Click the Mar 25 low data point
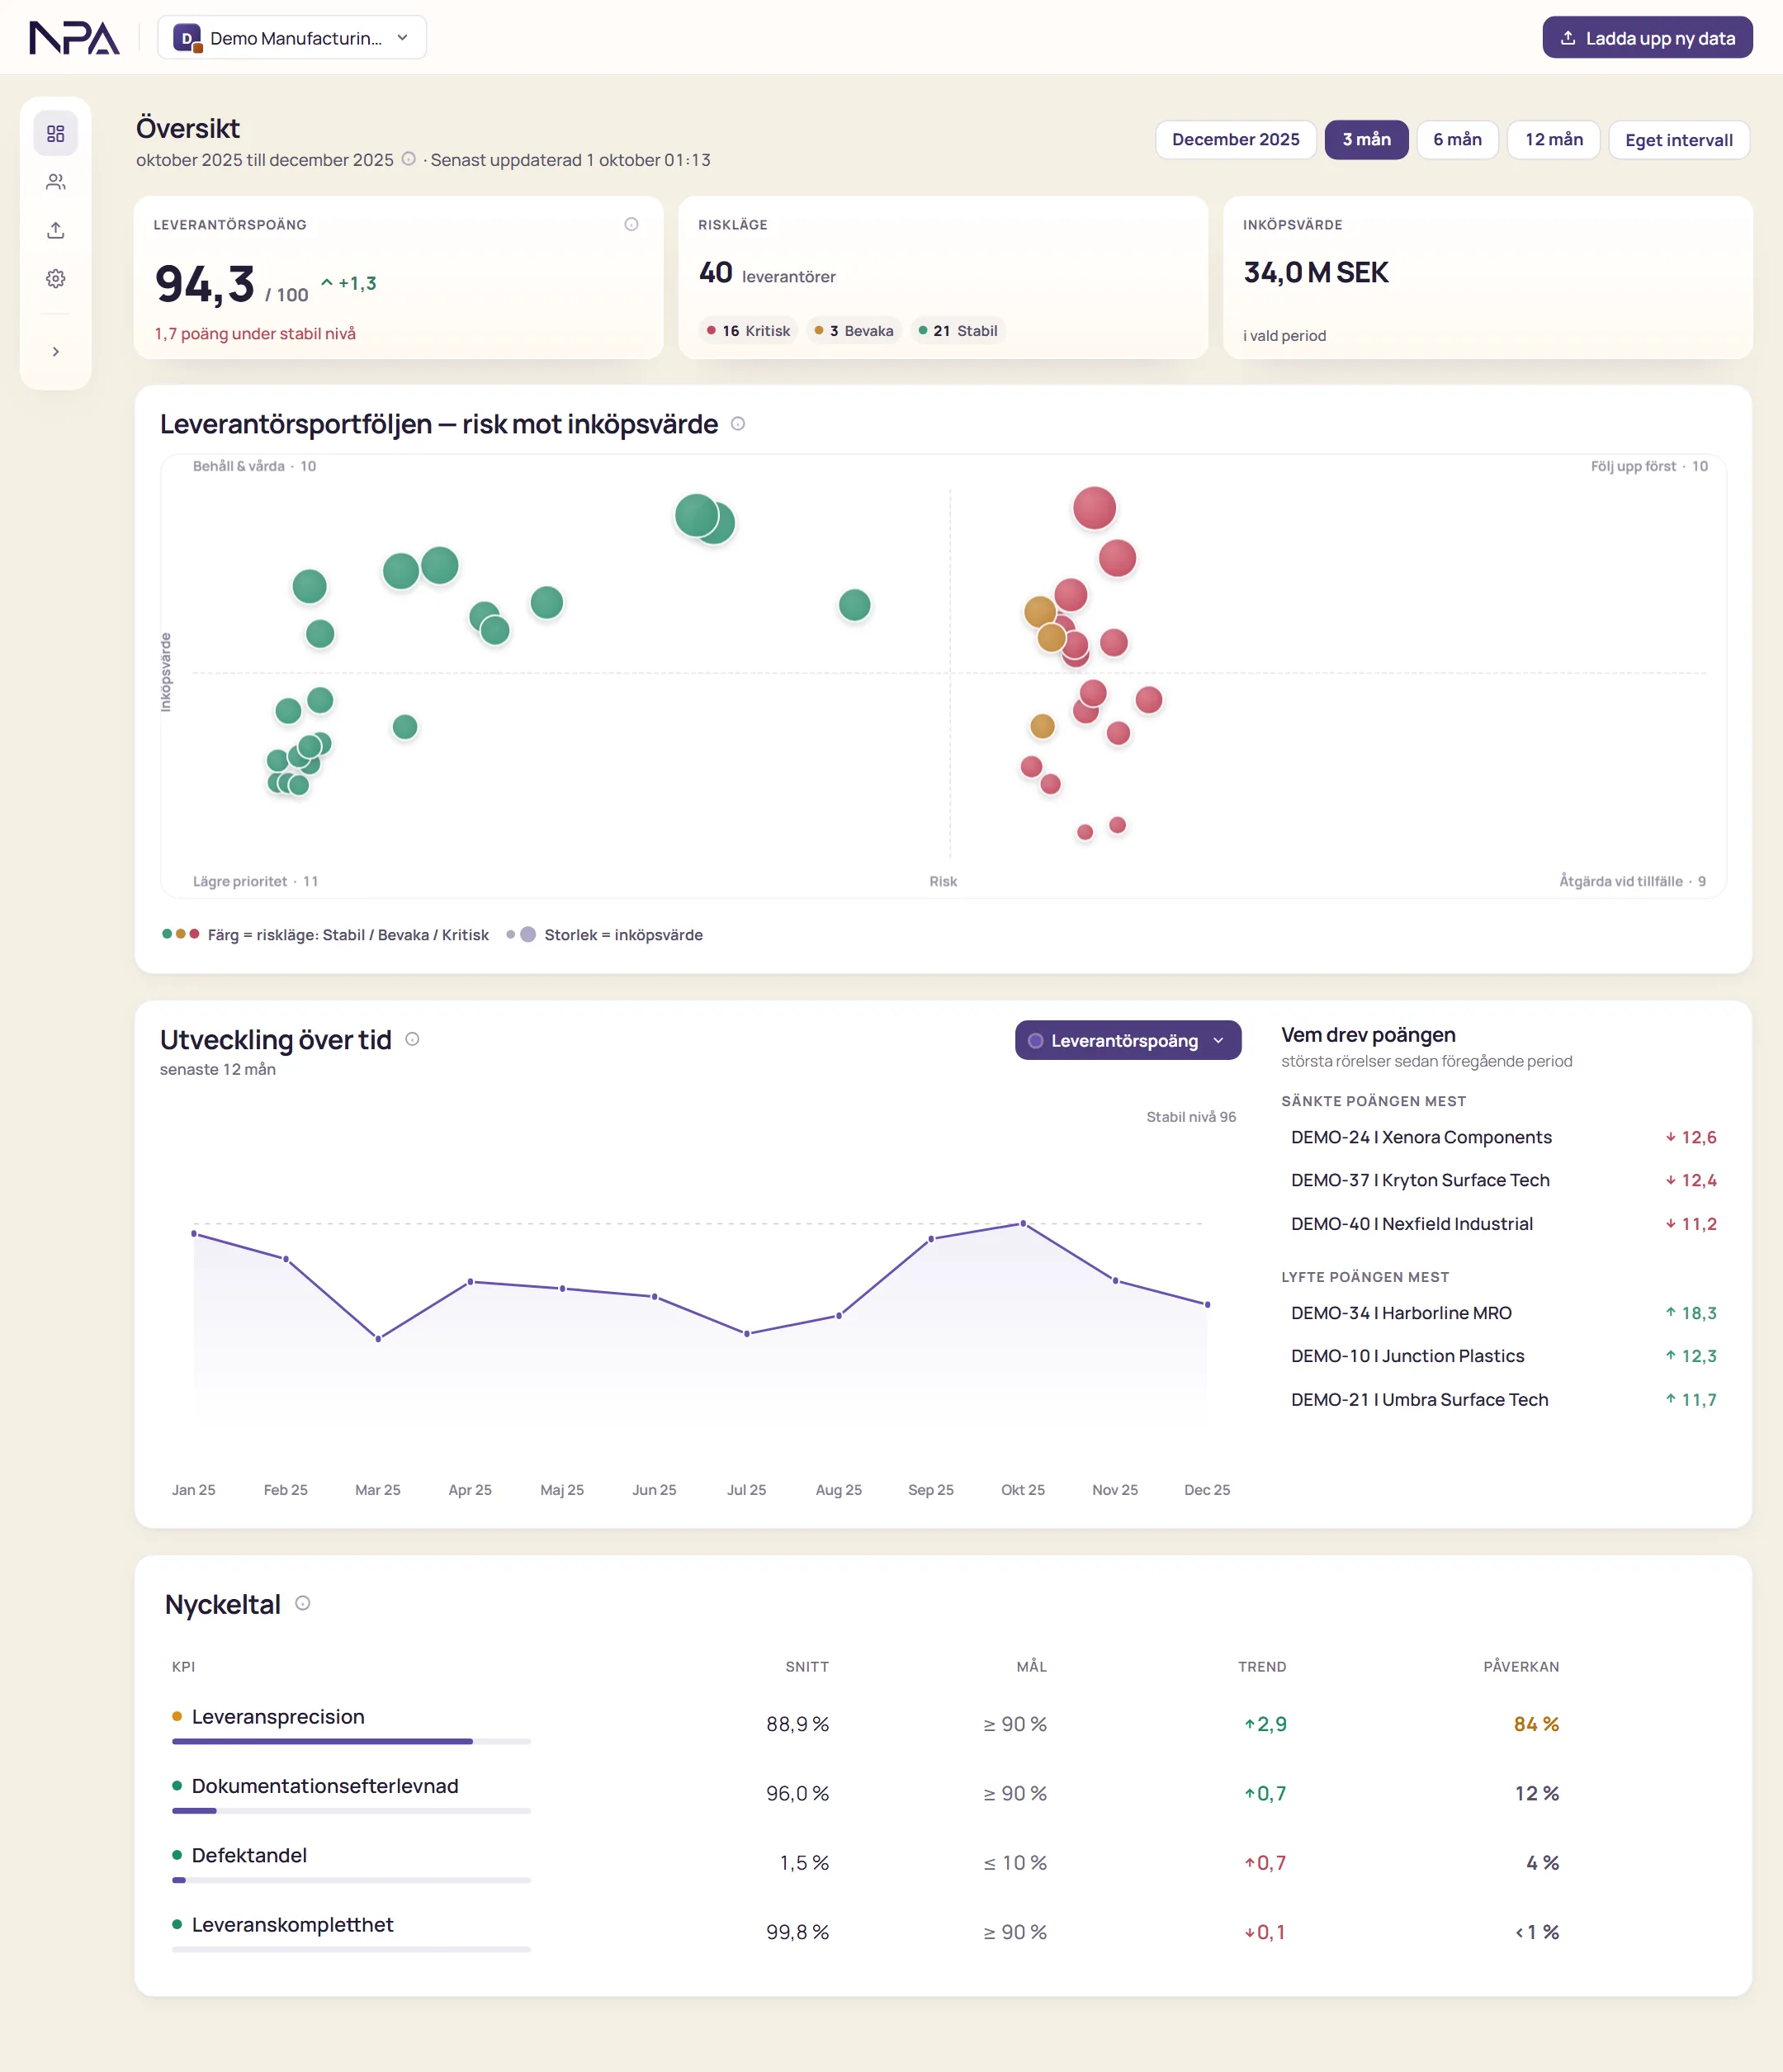This screenshot has width=1783, height=2072. pyautogui.click(x=378, y=1339)
